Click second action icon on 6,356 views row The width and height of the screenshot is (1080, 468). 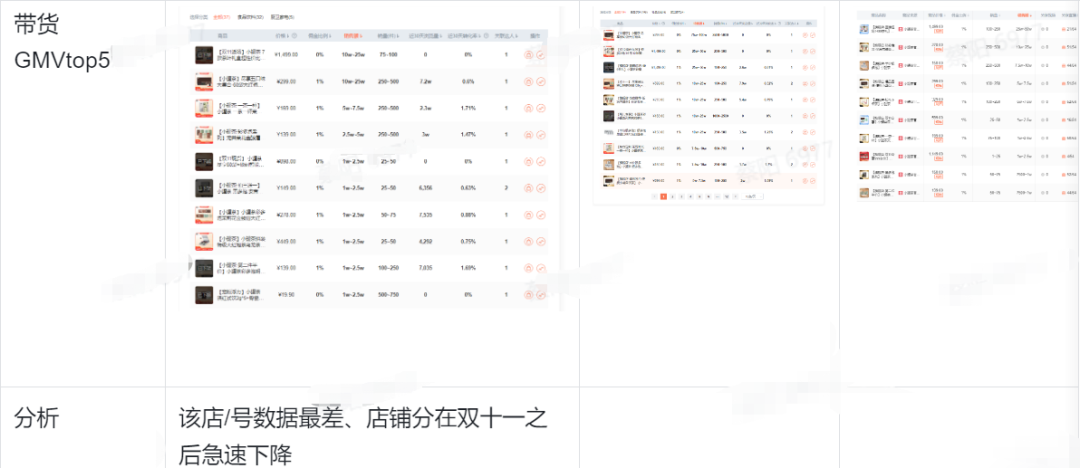[540, 188]
